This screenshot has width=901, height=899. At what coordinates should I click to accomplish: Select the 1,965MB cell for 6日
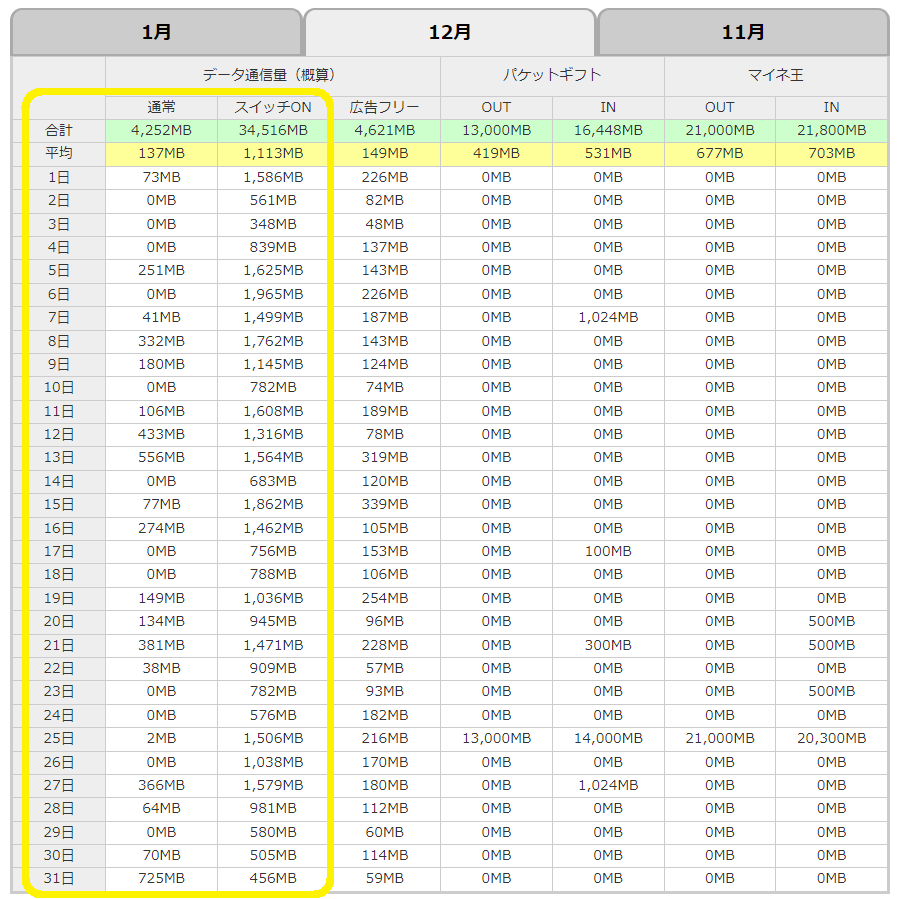[x=273, y=294]
